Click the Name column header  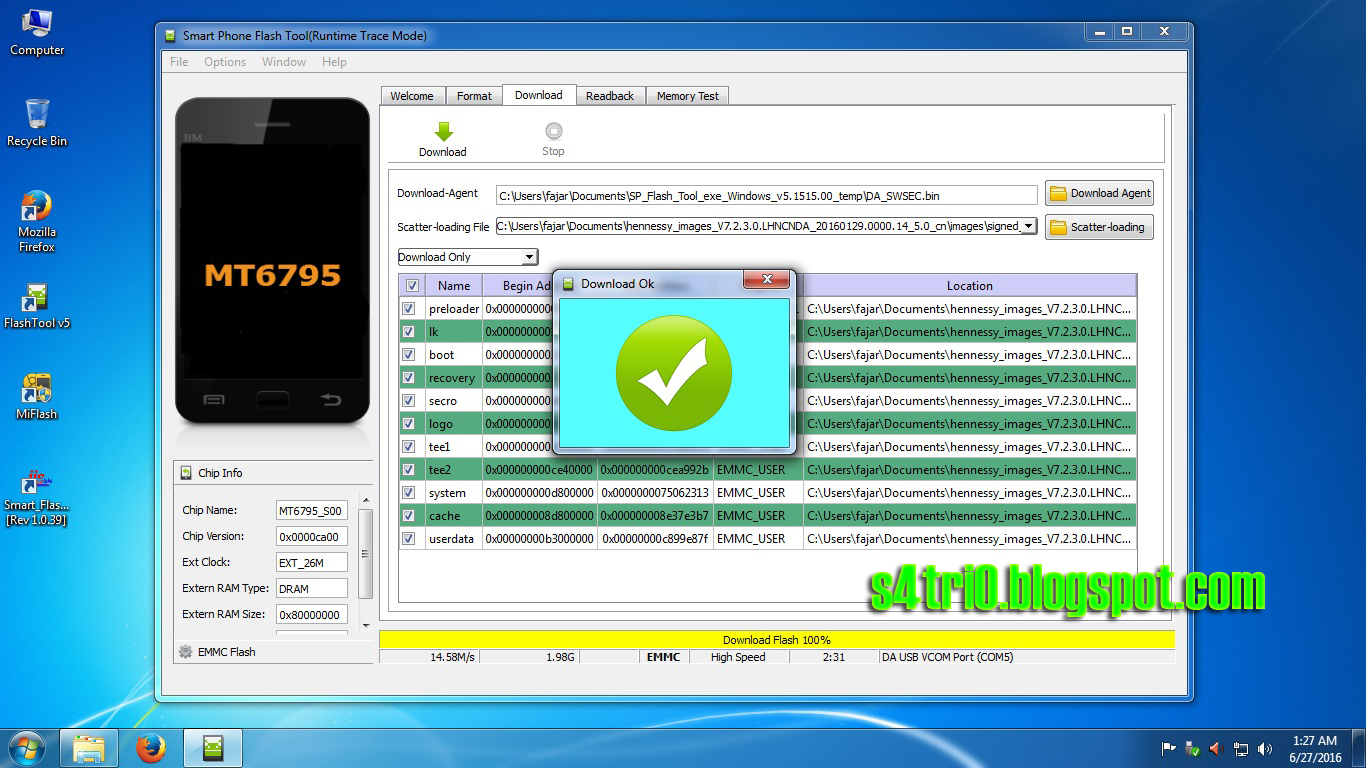click(x=454, y=286)
